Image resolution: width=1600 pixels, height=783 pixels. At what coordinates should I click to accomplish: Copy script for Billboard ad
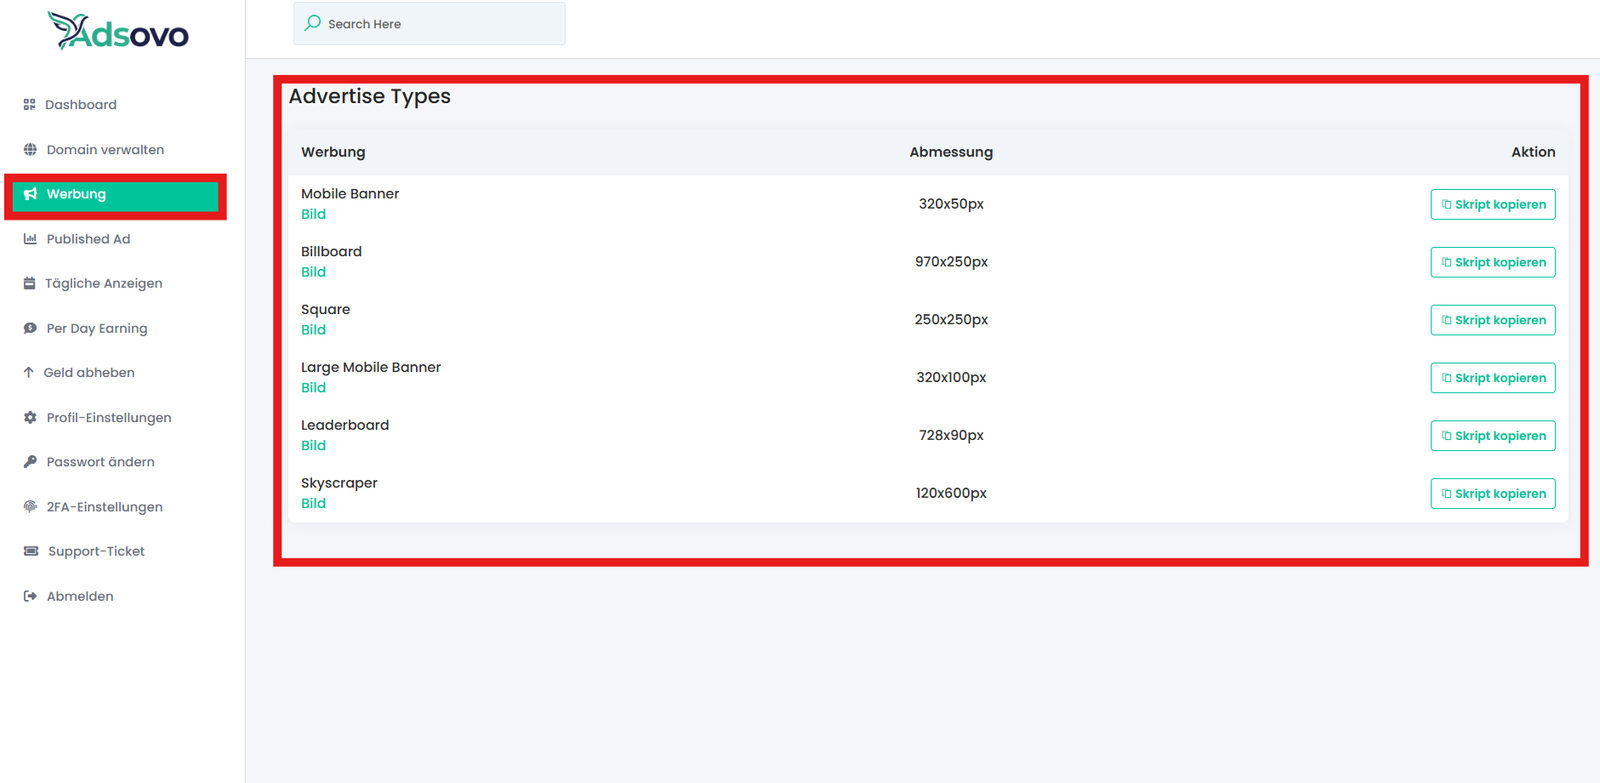(x=1492, y=262)
